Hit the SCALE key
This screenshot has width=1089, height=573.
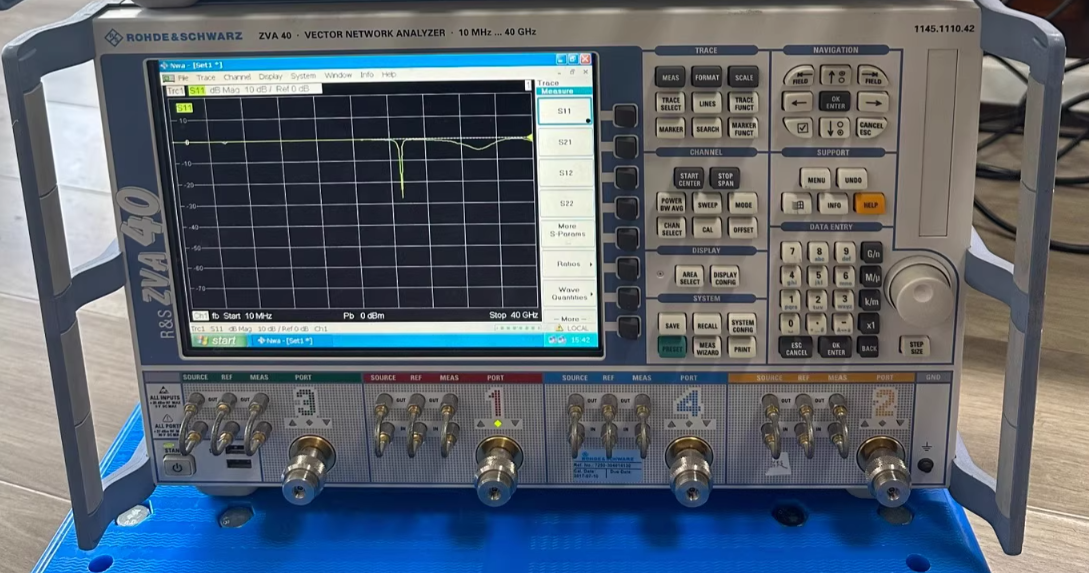click(x=743, y=78)
